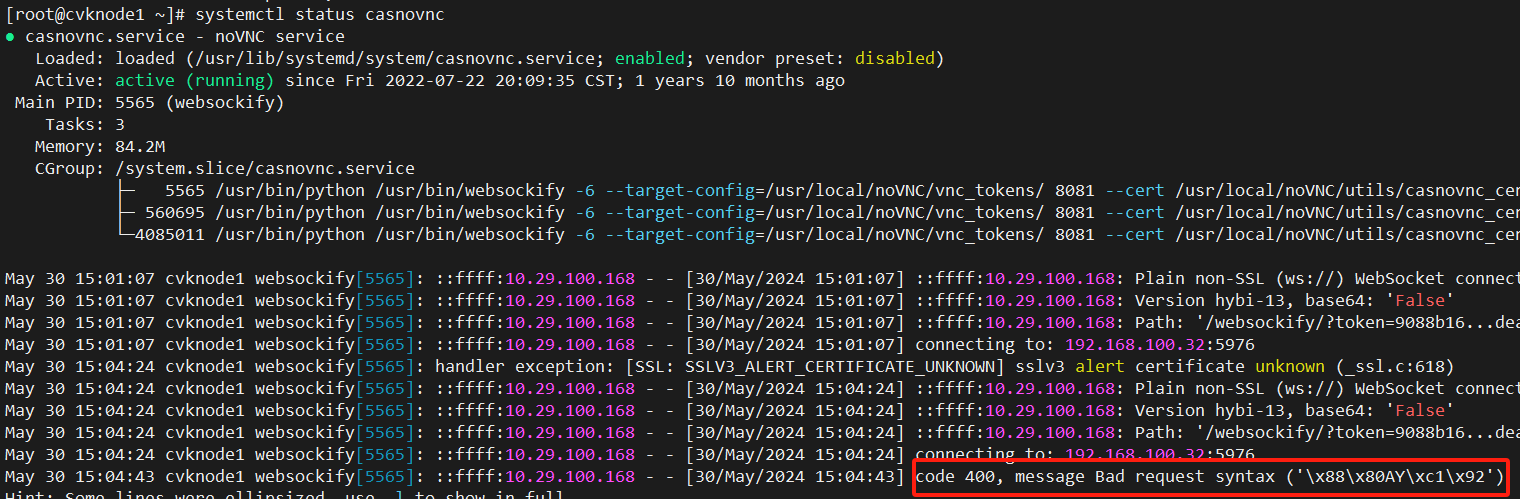Click the Main PID 5565 (websockify) value
This screenshot has height=499, width=1520.
[x=200, y=103]
